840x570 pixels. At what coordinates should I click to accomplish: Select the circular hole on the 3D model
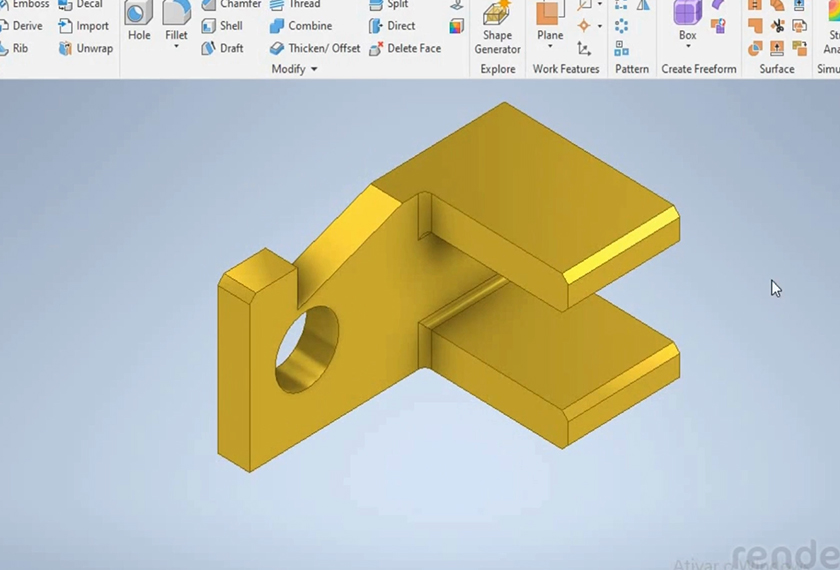pyautogui.click(x=305, y=347)
